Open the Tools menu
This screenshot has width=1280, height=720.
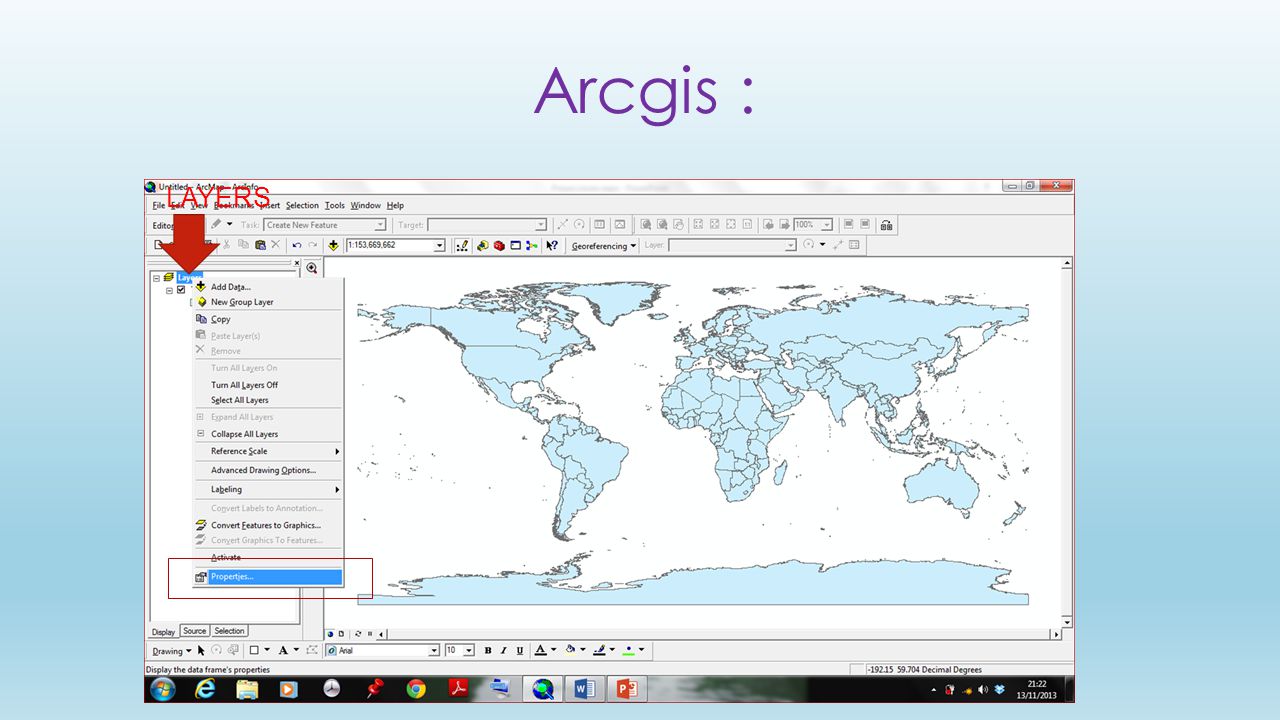(335, 205)
